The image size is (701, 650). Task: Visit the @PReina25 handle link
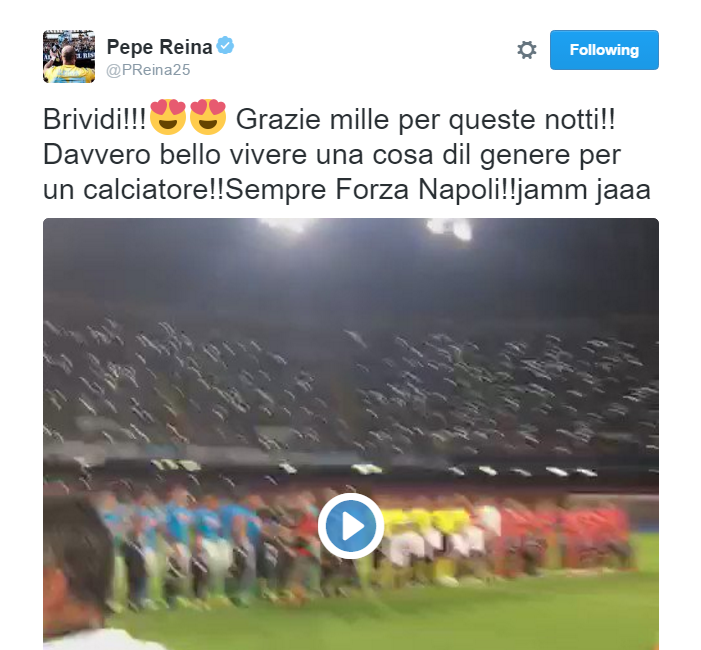(x=148, y=70)
